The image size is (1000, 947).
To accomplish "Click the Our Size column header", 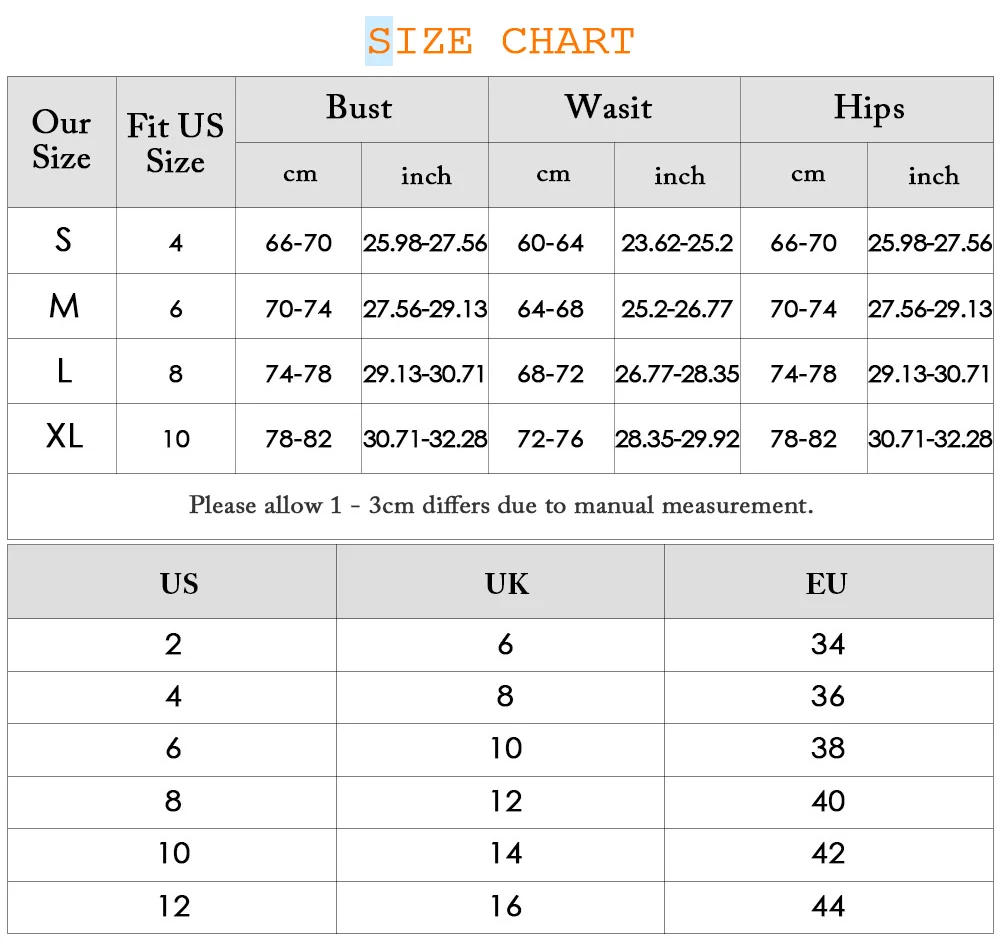I will (x=61, y=141).
